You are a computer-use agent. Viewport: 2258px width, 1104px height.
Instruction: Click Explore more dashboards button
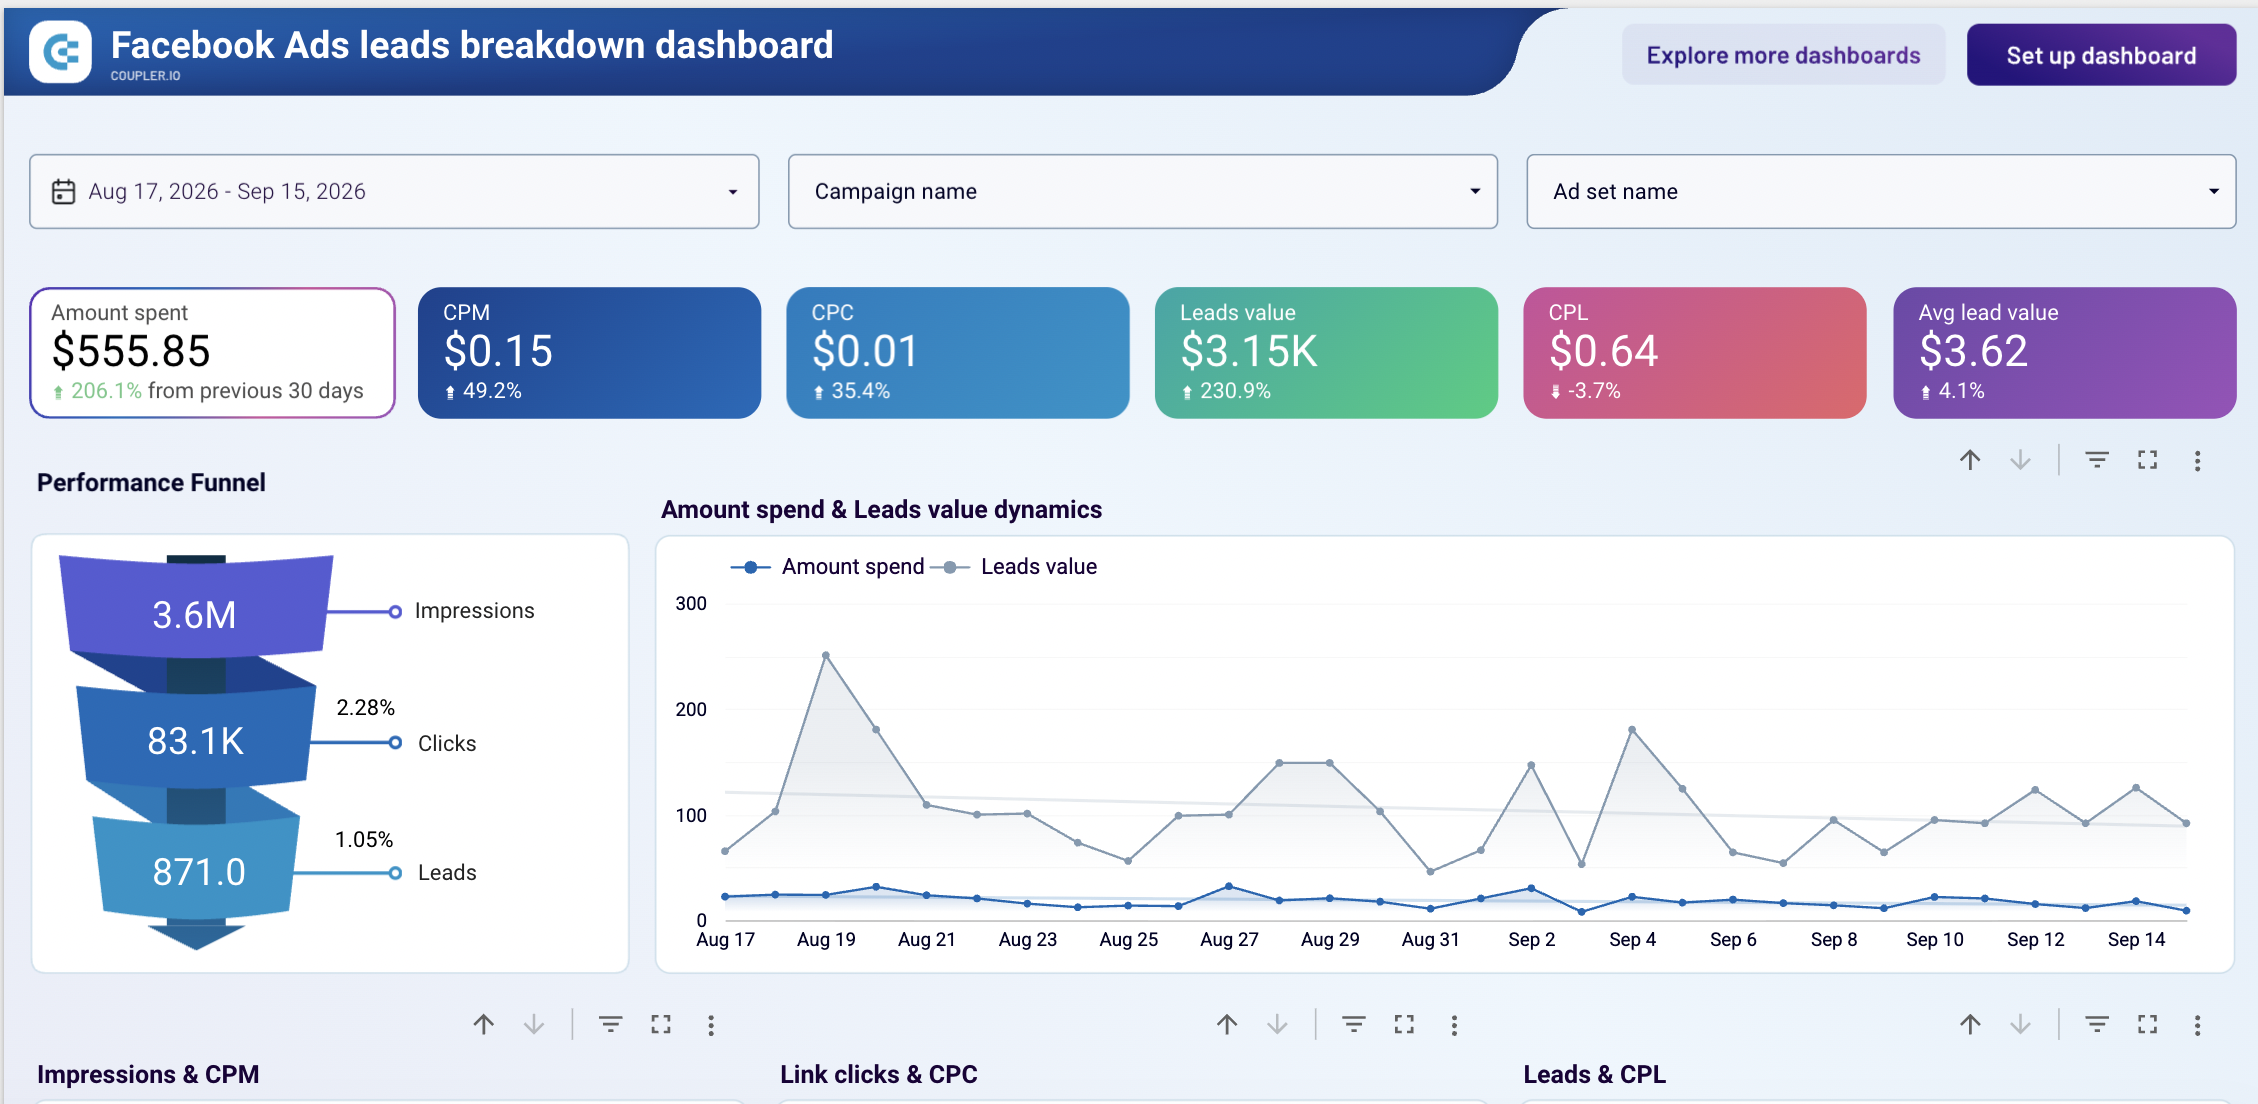(1783, 55)
